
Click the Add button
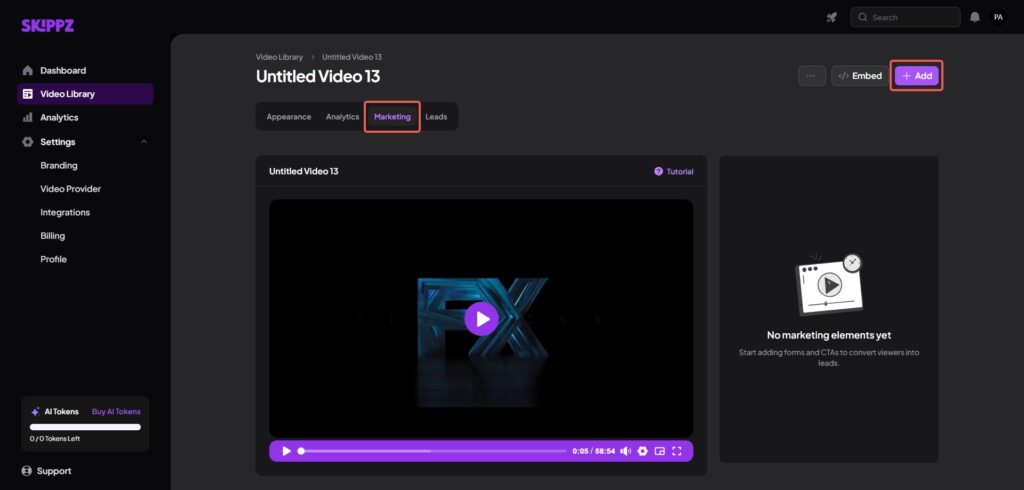pyautogui.click(x=917, y=76)
